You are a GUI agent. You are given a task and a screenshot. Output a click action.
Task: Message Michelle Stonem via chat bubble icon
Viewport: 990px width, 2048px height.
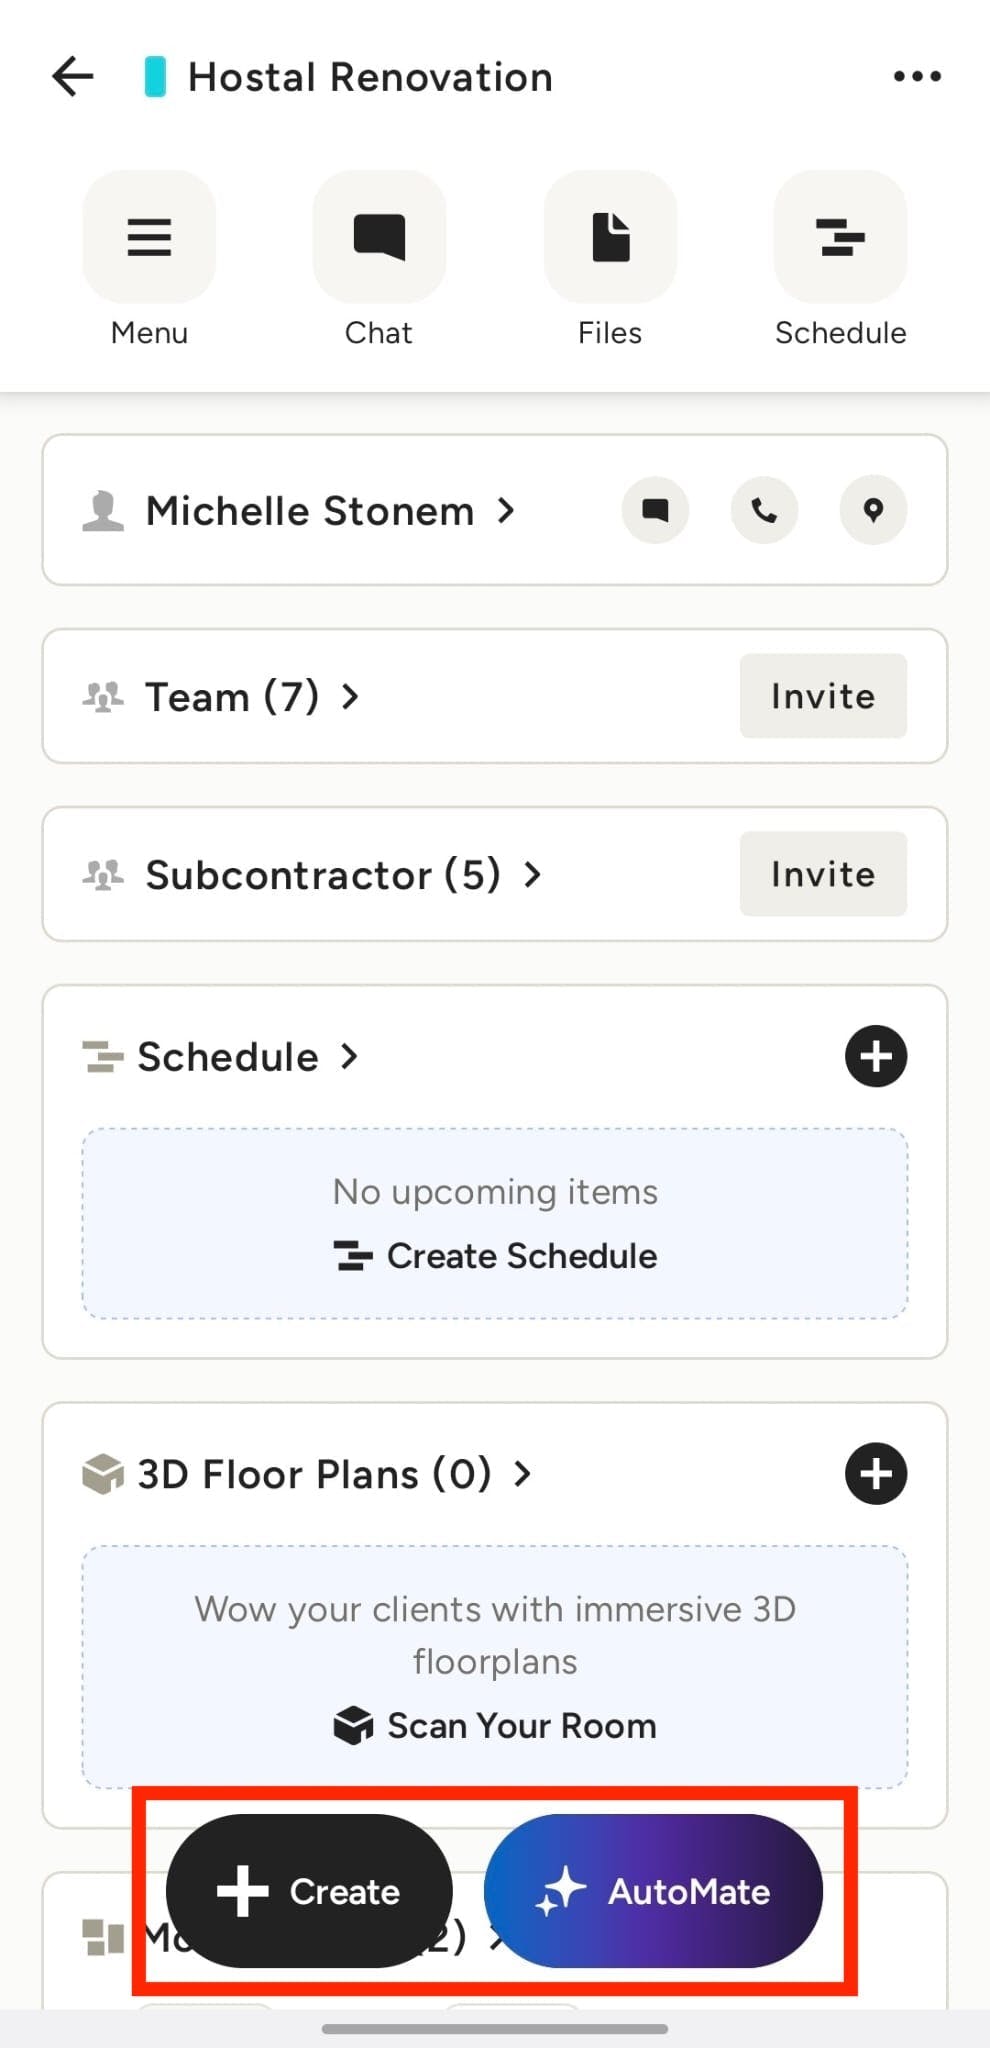(x=655, y=510)
